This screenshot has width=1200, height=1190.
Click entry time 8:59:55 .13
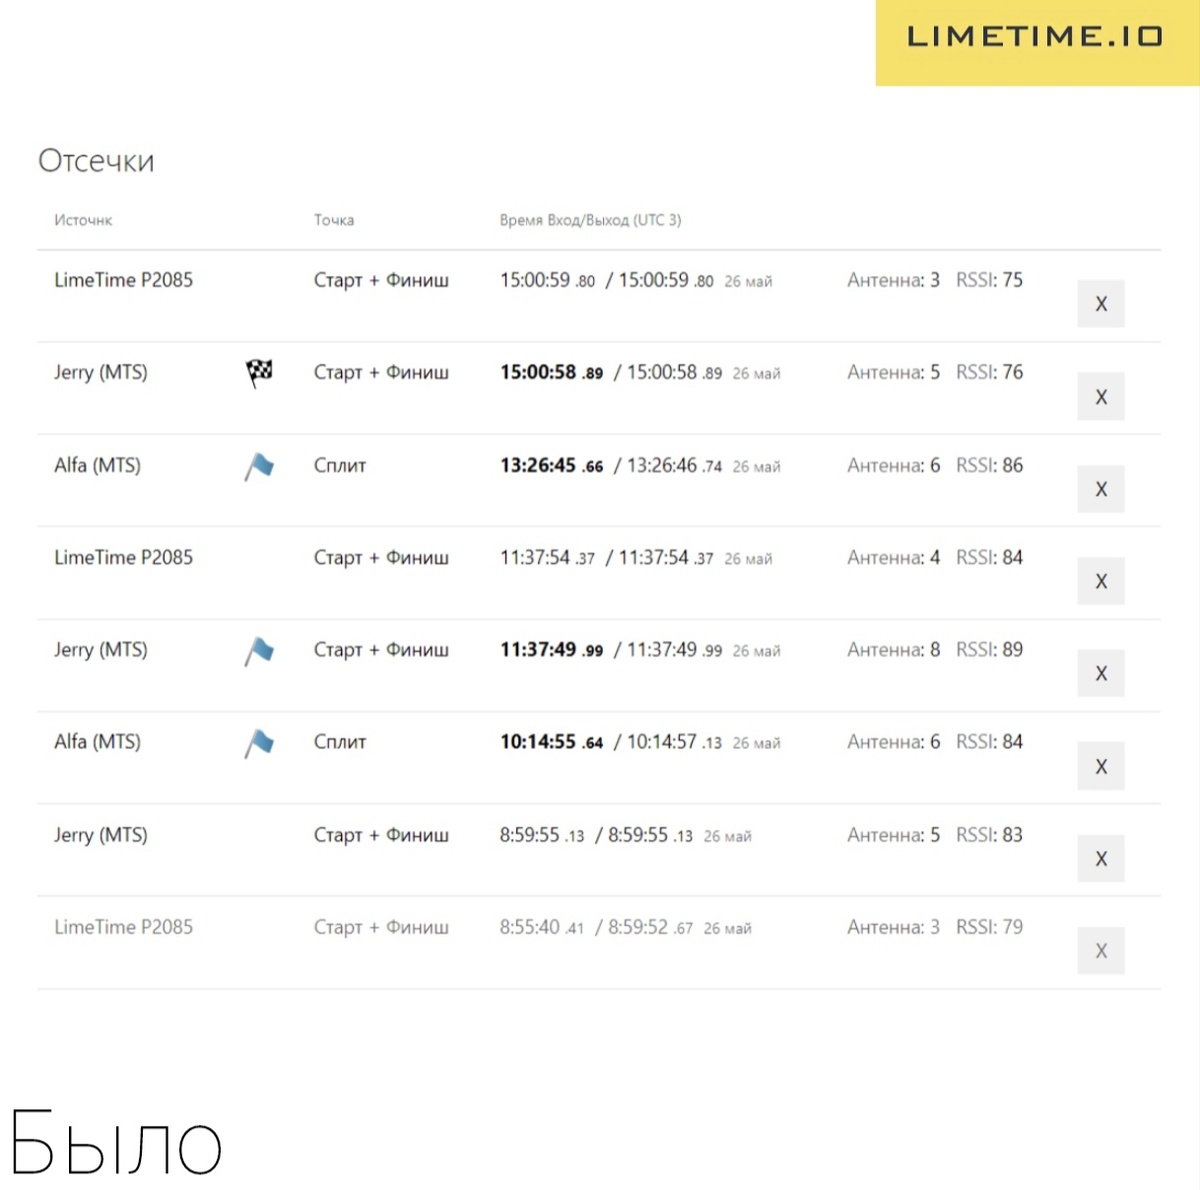click(542, 835)
